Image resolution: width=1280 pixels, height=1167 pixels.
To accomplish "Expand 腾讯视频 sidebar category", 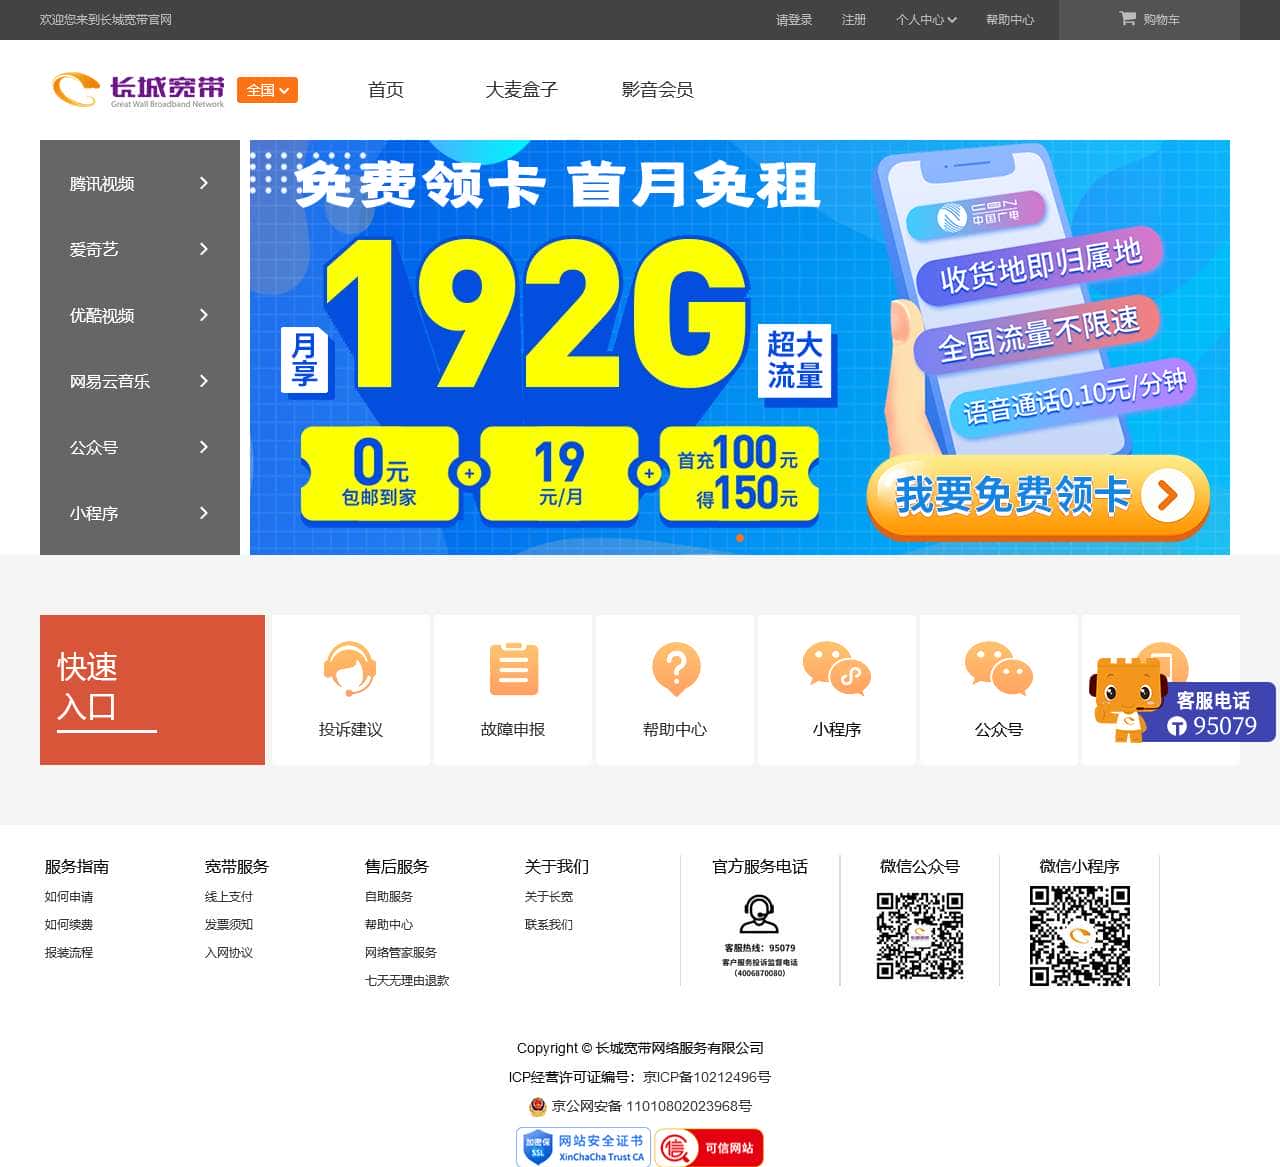I will click(140, 183).
